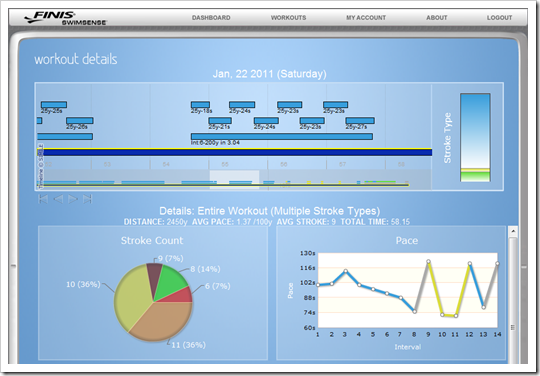Click the Pace chart title
The width and height of the screenshot is (540, 376).
pyautogui.click(x=407, y=240)
